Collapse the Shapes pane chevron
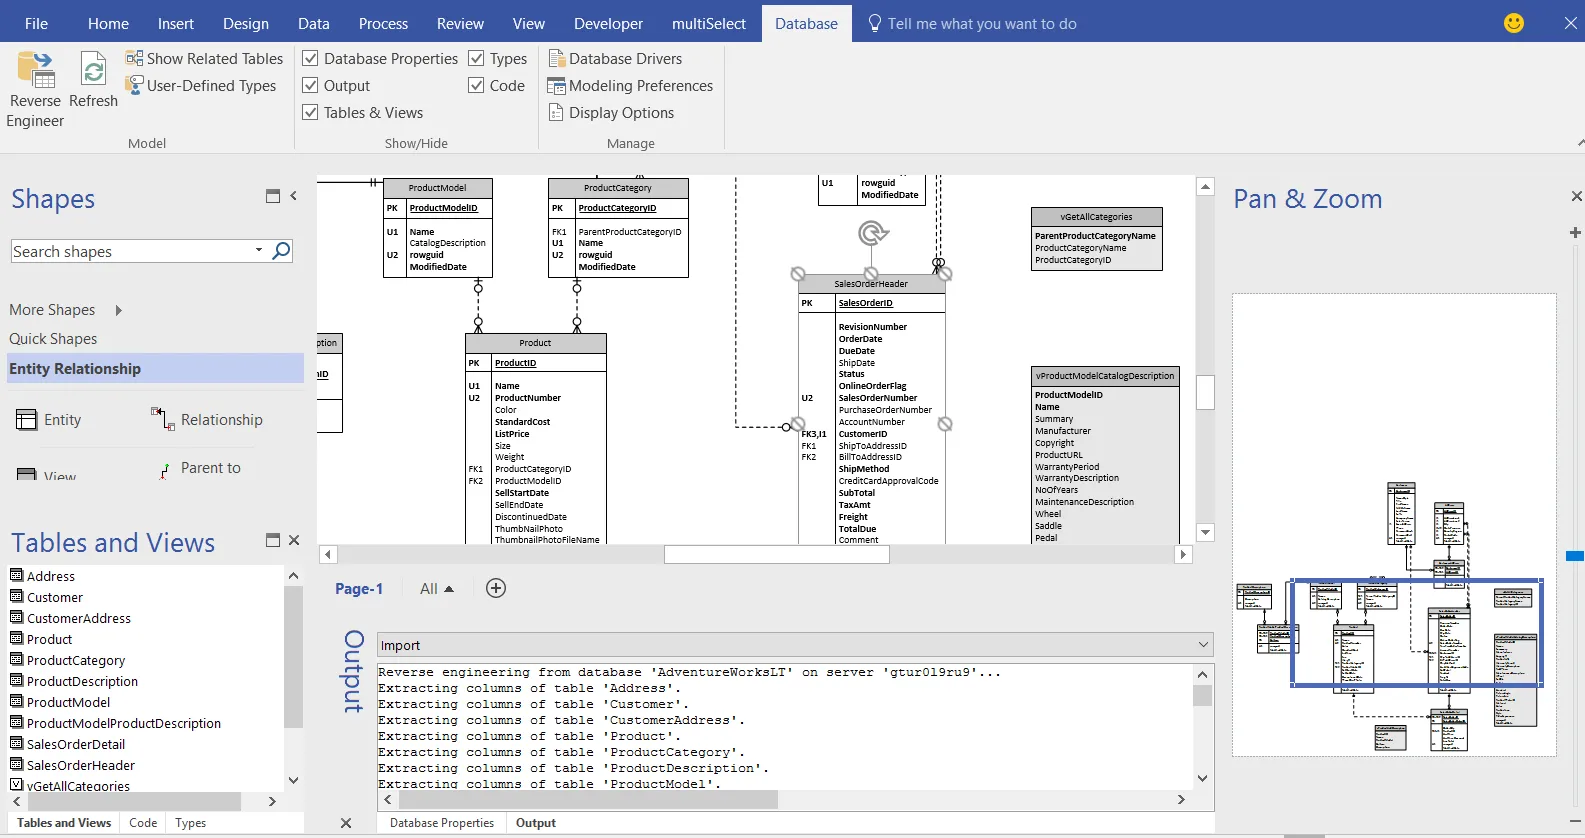1585x838 pixels. (x=294, y=196)
